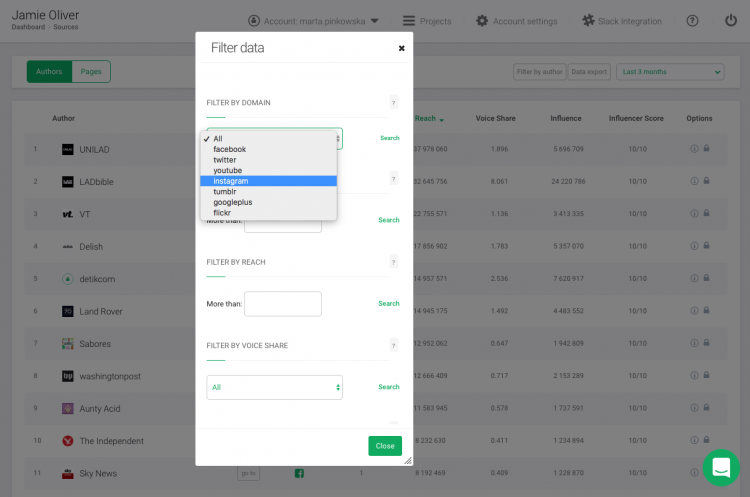750x497 pixels.
Task: Click the Sky News author name
Action: tap(98, 473)
